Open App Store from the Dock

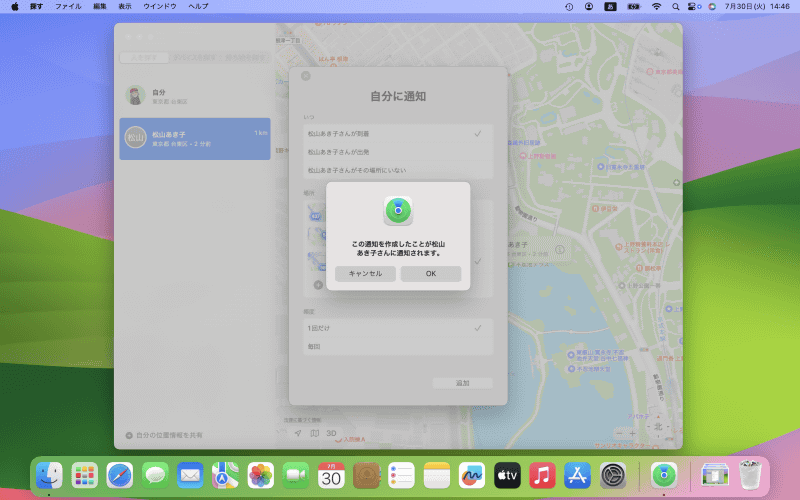pos(578,476)
